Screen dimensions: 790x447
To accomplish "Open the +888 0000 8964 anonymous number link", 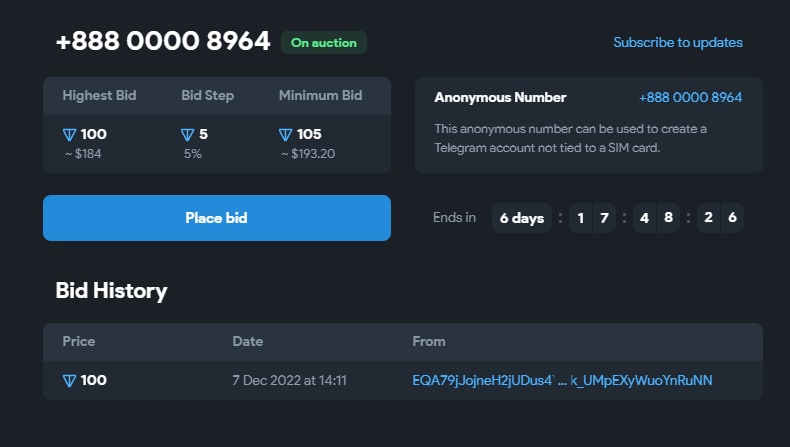I will coord(690,97).
